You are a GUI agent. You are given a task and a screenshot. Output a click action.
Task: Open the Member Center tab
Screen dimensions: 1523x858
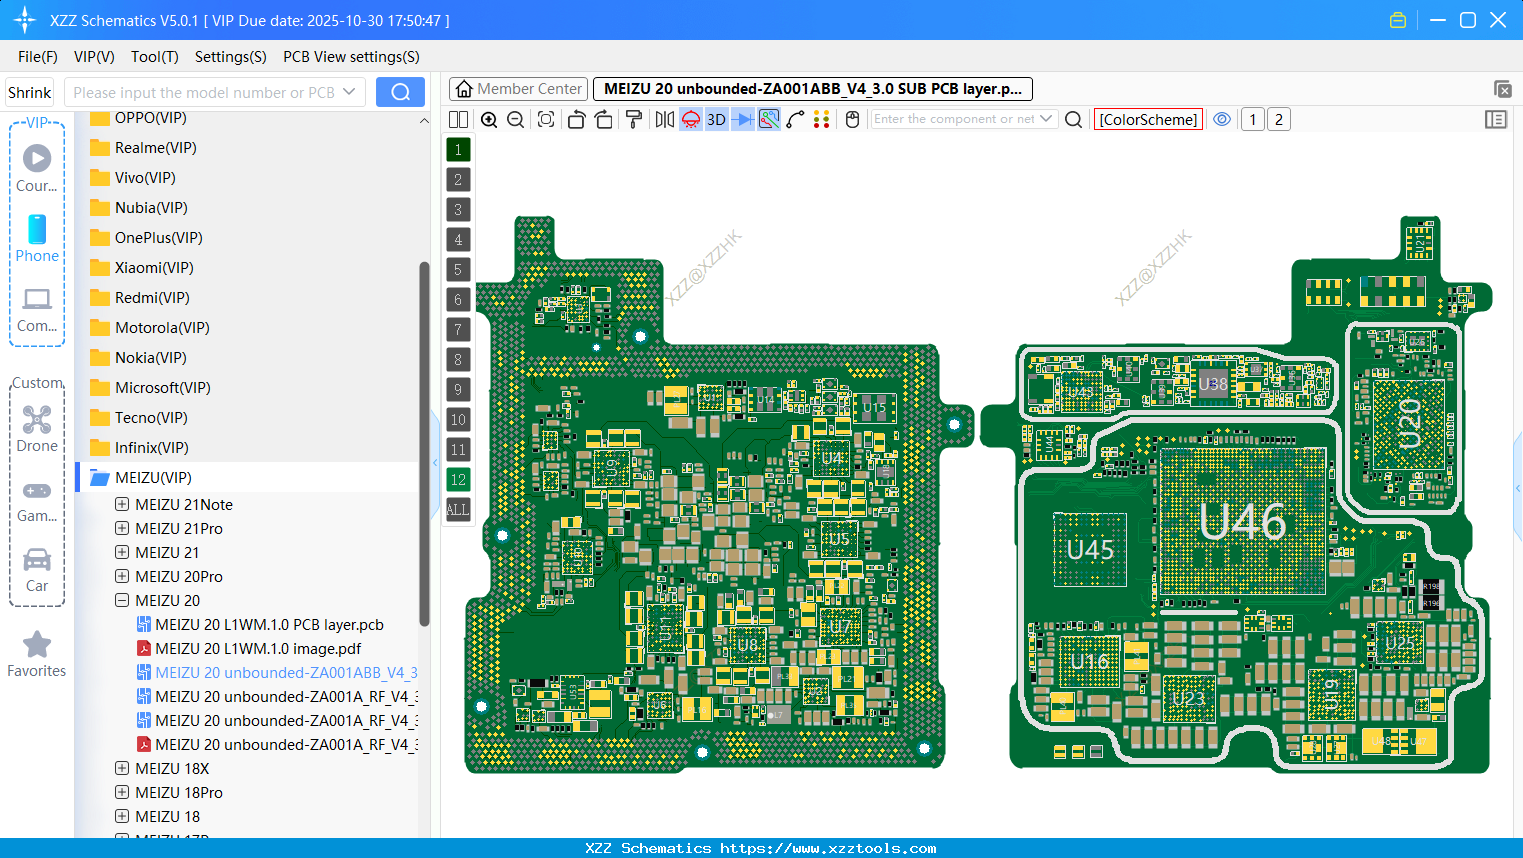point(518,89)
